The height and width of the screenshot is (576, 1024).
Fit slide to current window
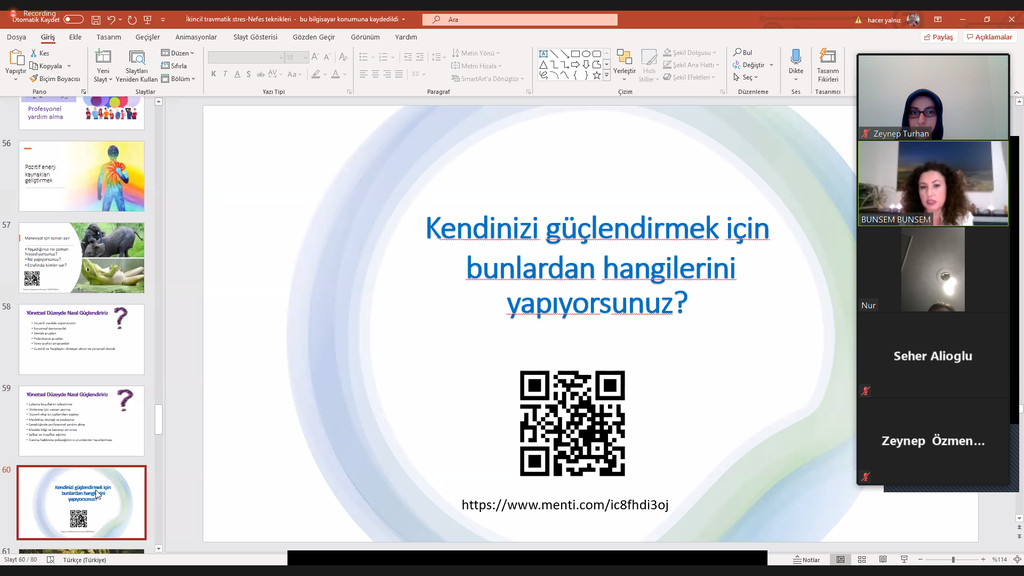coord(1017,560)
